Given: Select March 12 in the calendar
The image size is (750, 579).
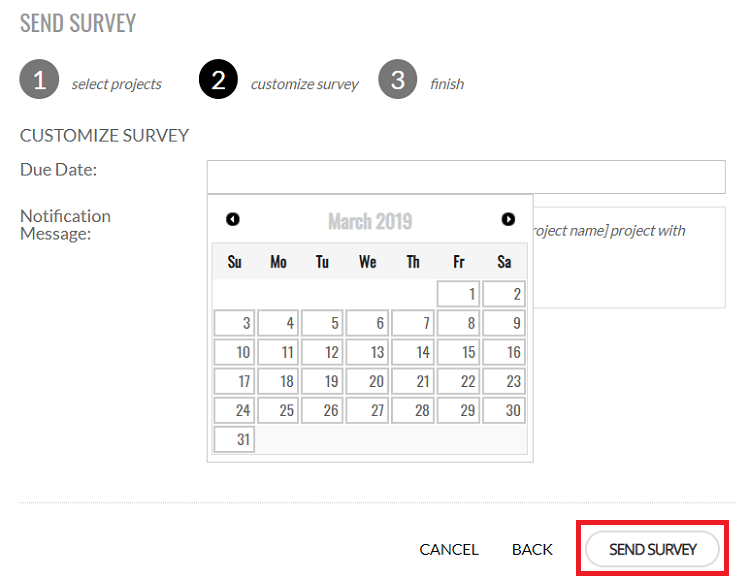Looking at the screenshot, I should [x=323, y=352].
